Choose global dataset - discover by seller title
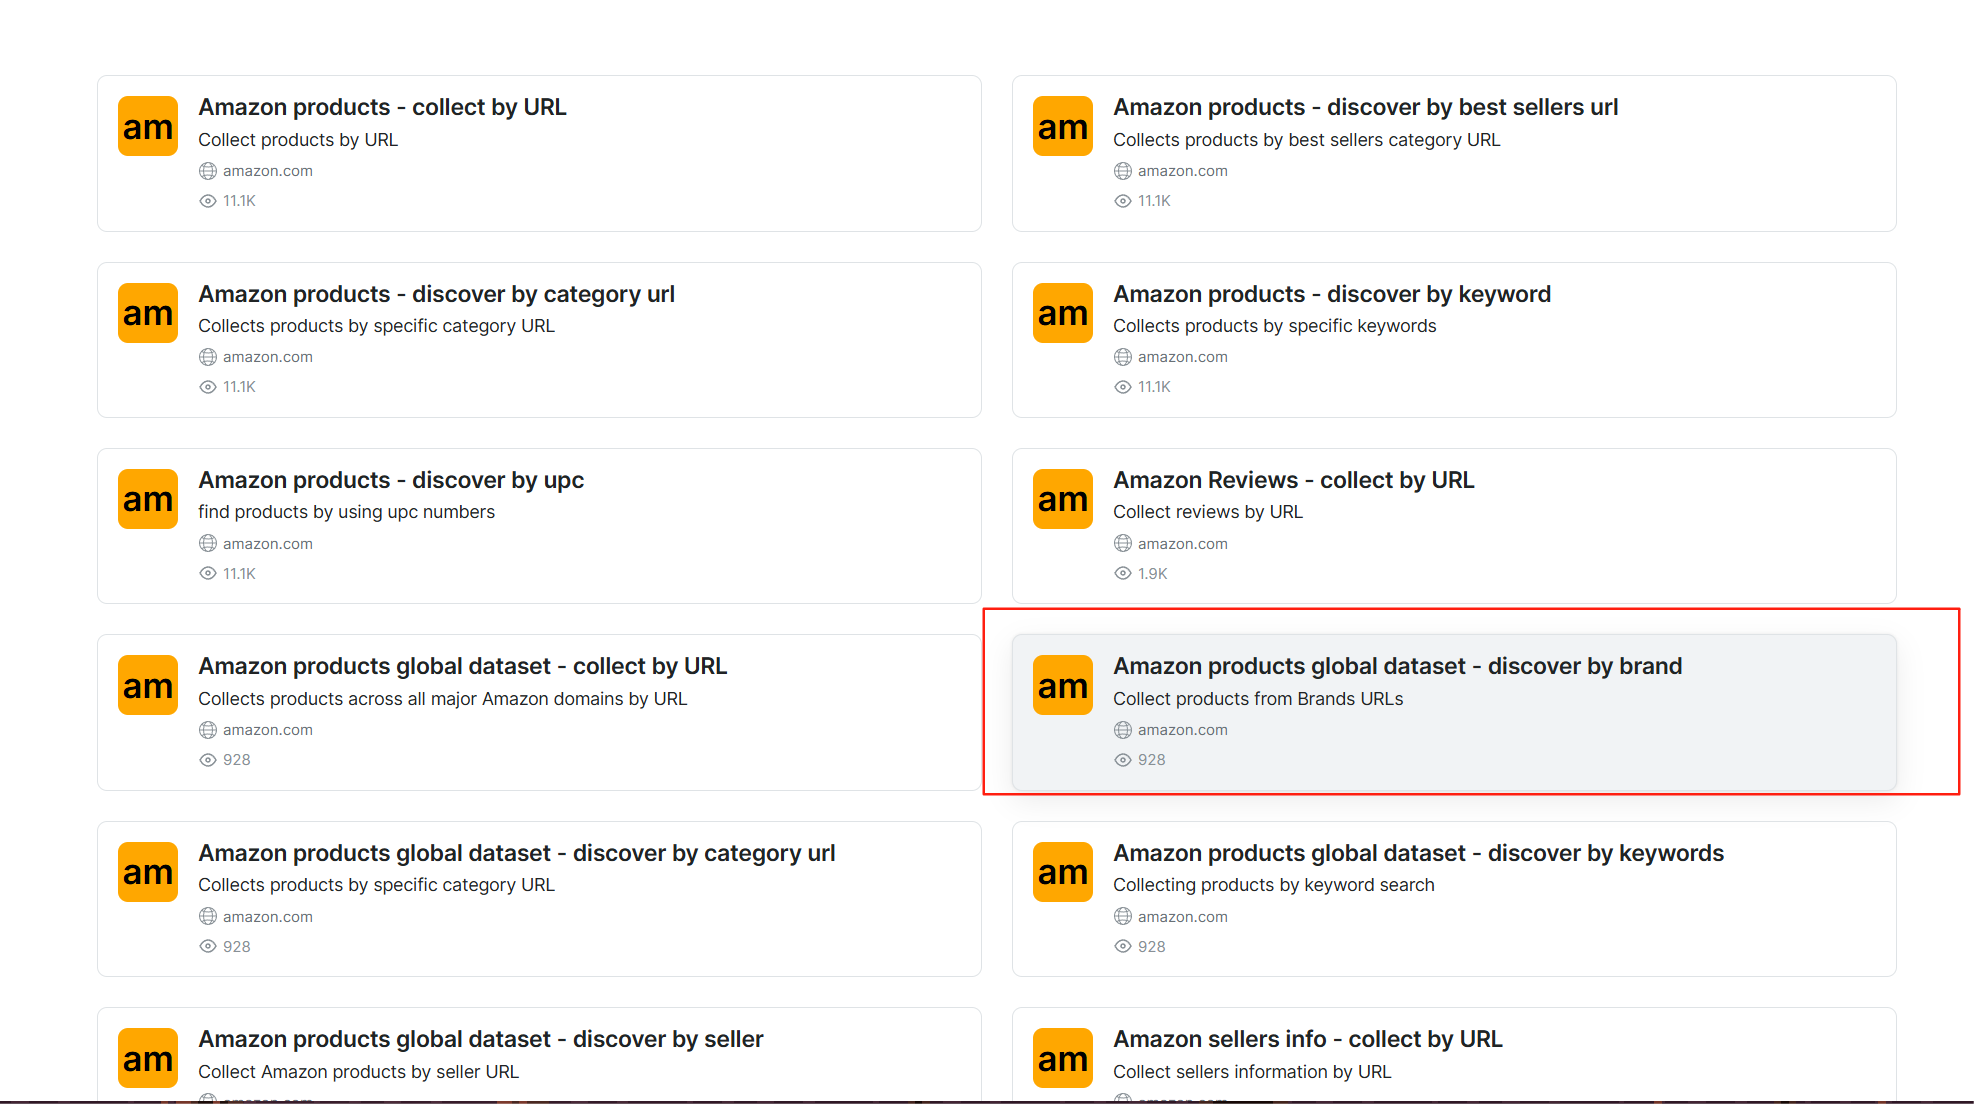The width and height of the screenshot is (1974, 1104). (480, 1039)
